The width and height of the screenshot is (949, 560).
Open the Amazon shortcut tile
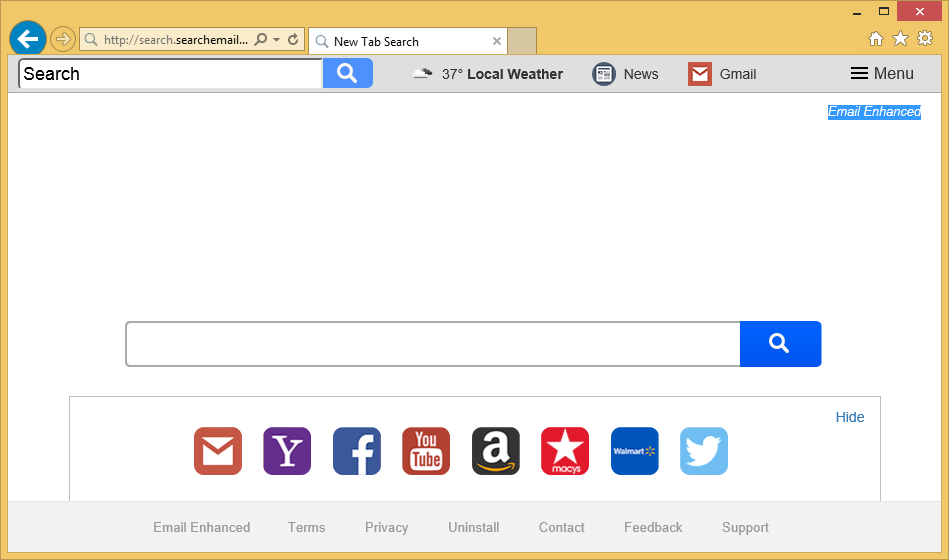tap(496, 451)
